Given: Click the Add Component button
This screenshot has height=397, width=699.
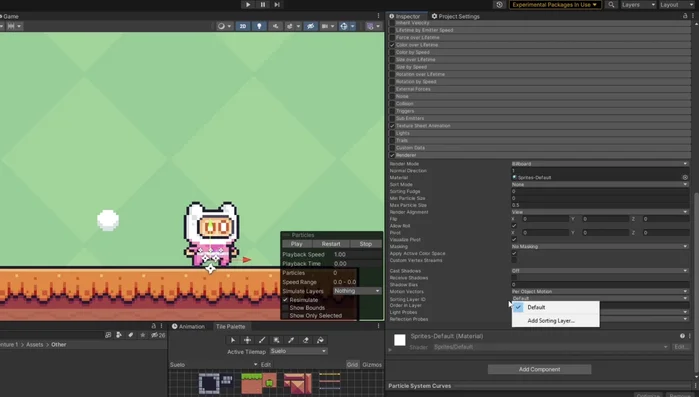Looking at the screenshot, I should (539, 369).
